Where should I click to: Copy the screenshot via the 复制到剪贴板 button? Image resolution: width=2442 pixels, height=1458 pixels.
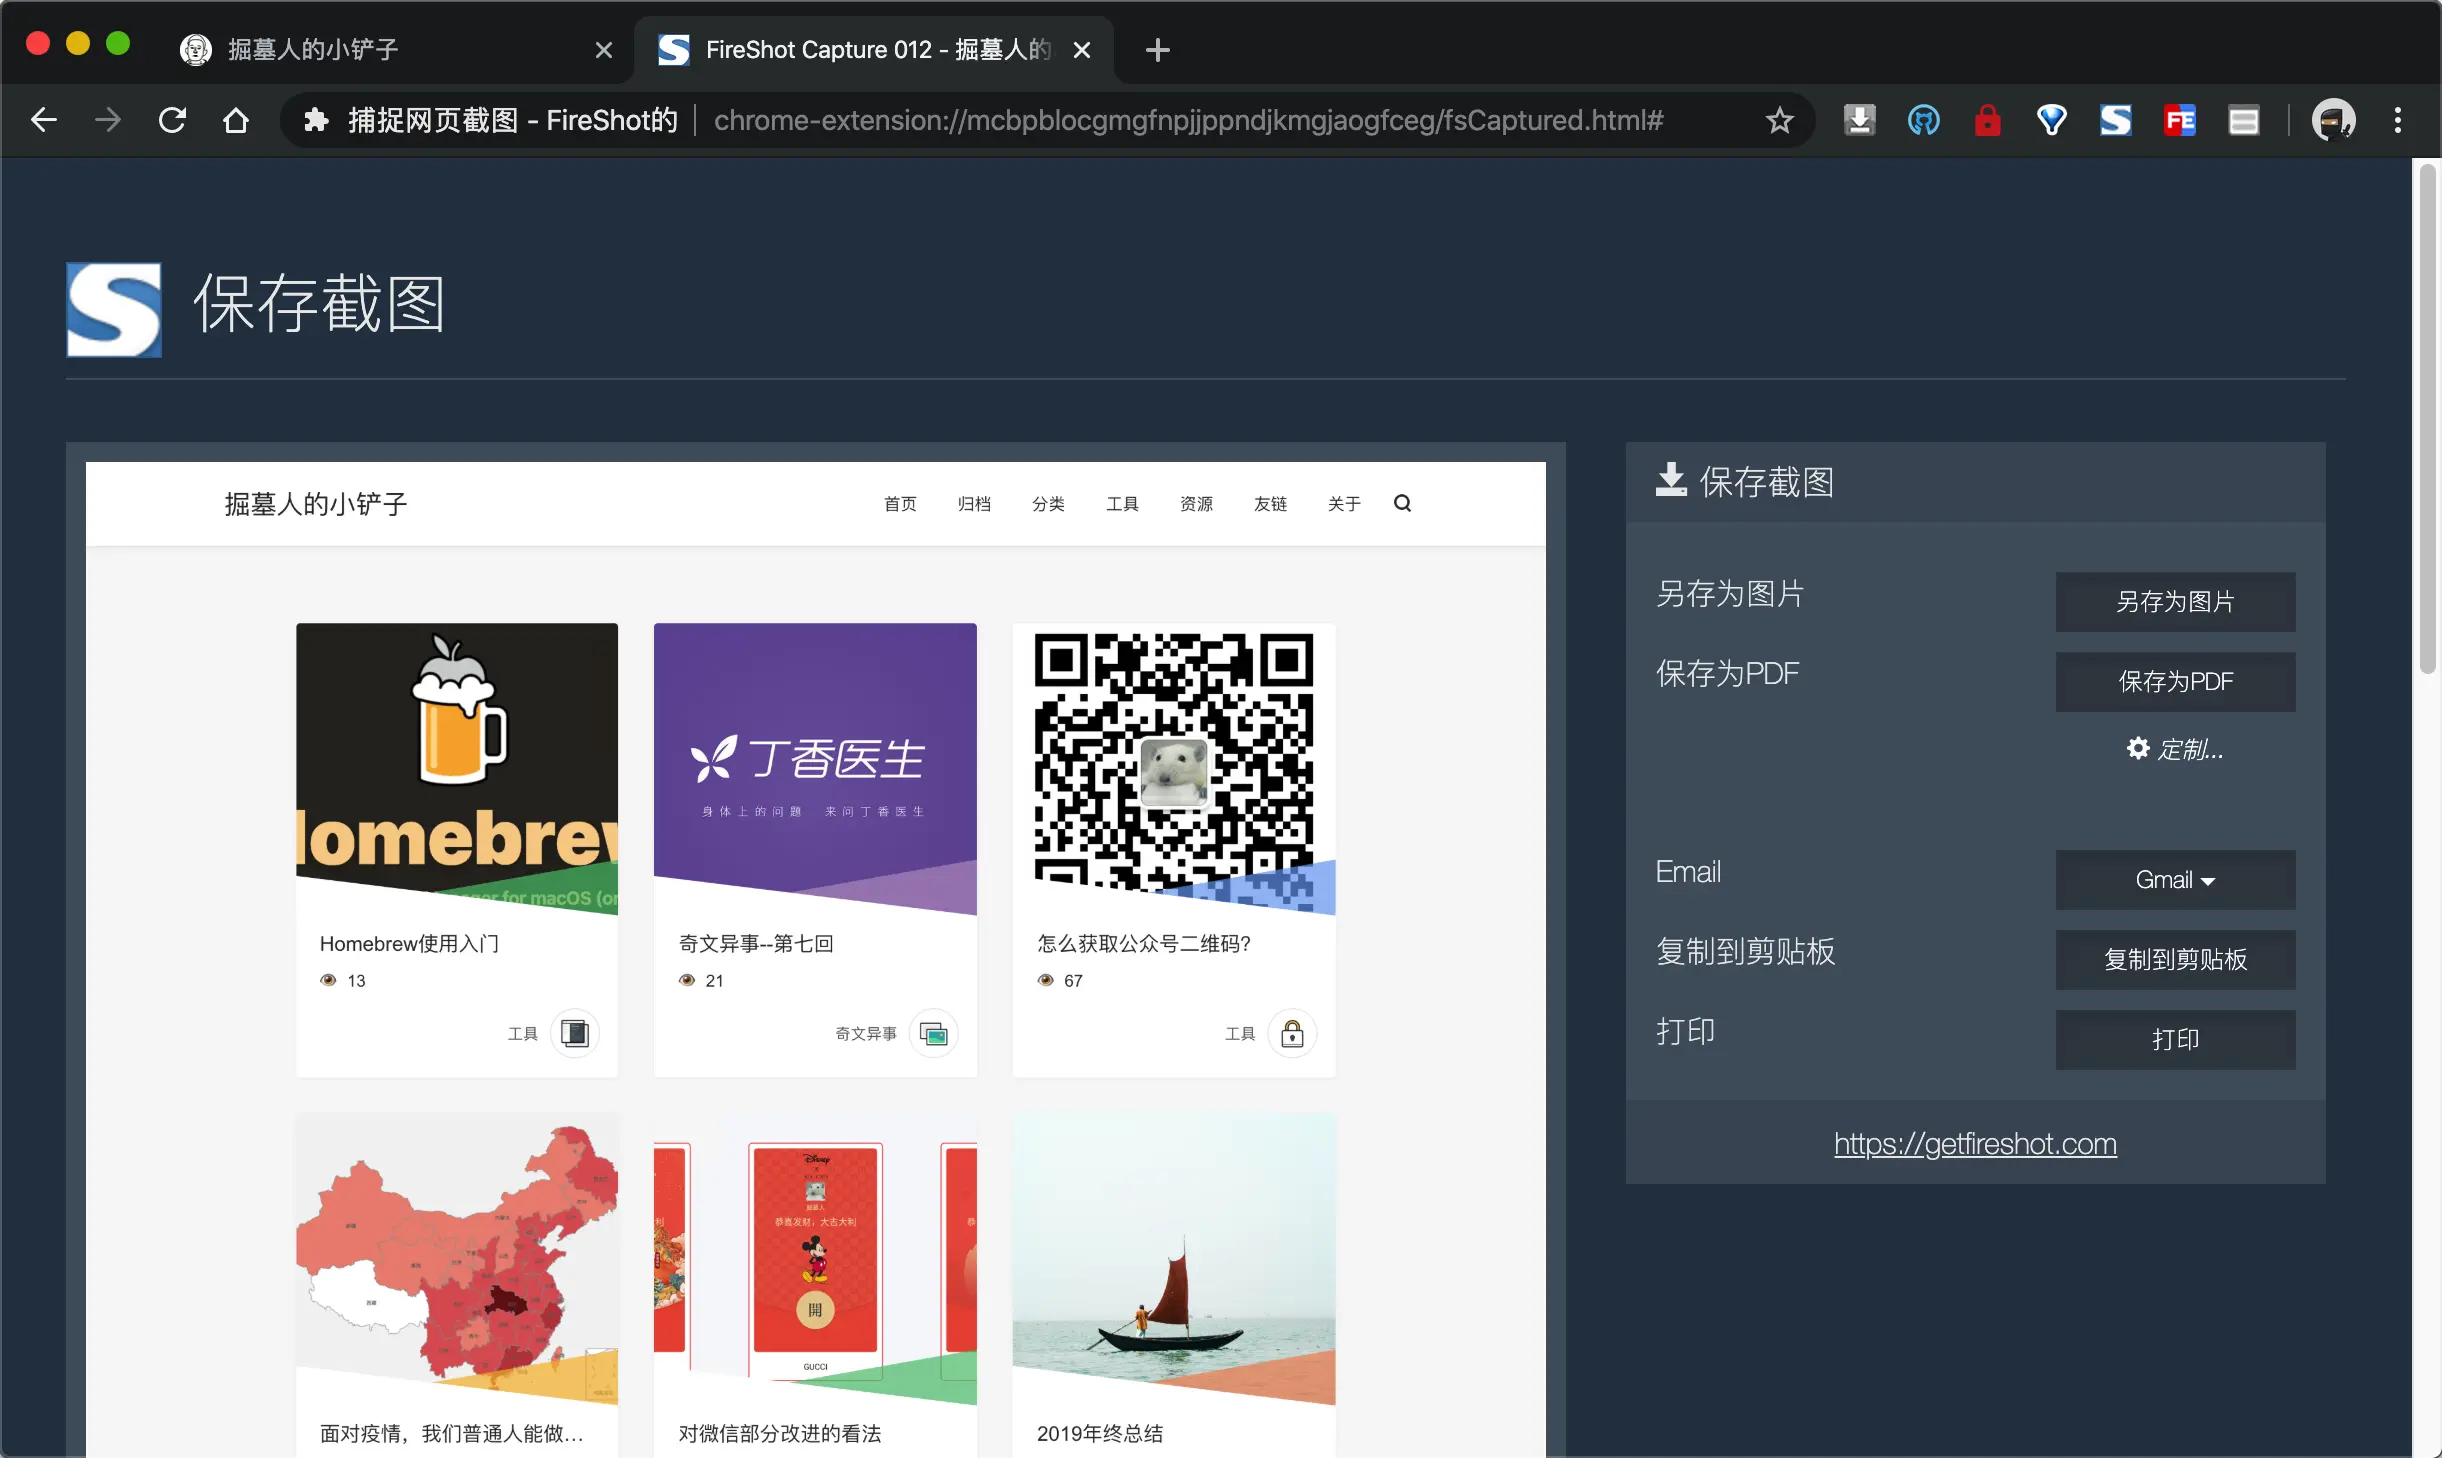click(2174, 960)
